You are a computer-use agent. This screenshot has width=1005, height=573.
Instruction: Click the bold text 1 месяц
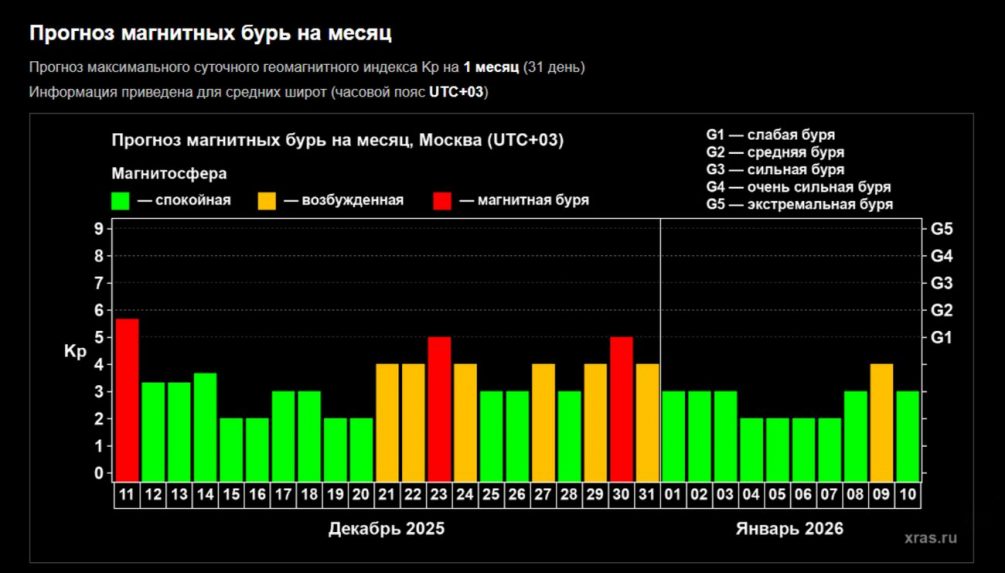pos(491,67)
